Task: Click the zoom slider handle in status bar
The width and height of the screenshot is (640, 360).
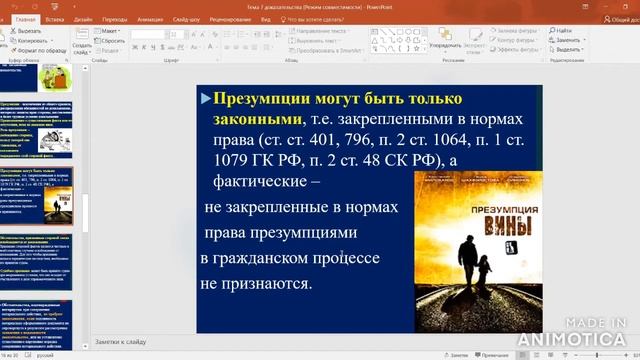Action: pos(597,355)
